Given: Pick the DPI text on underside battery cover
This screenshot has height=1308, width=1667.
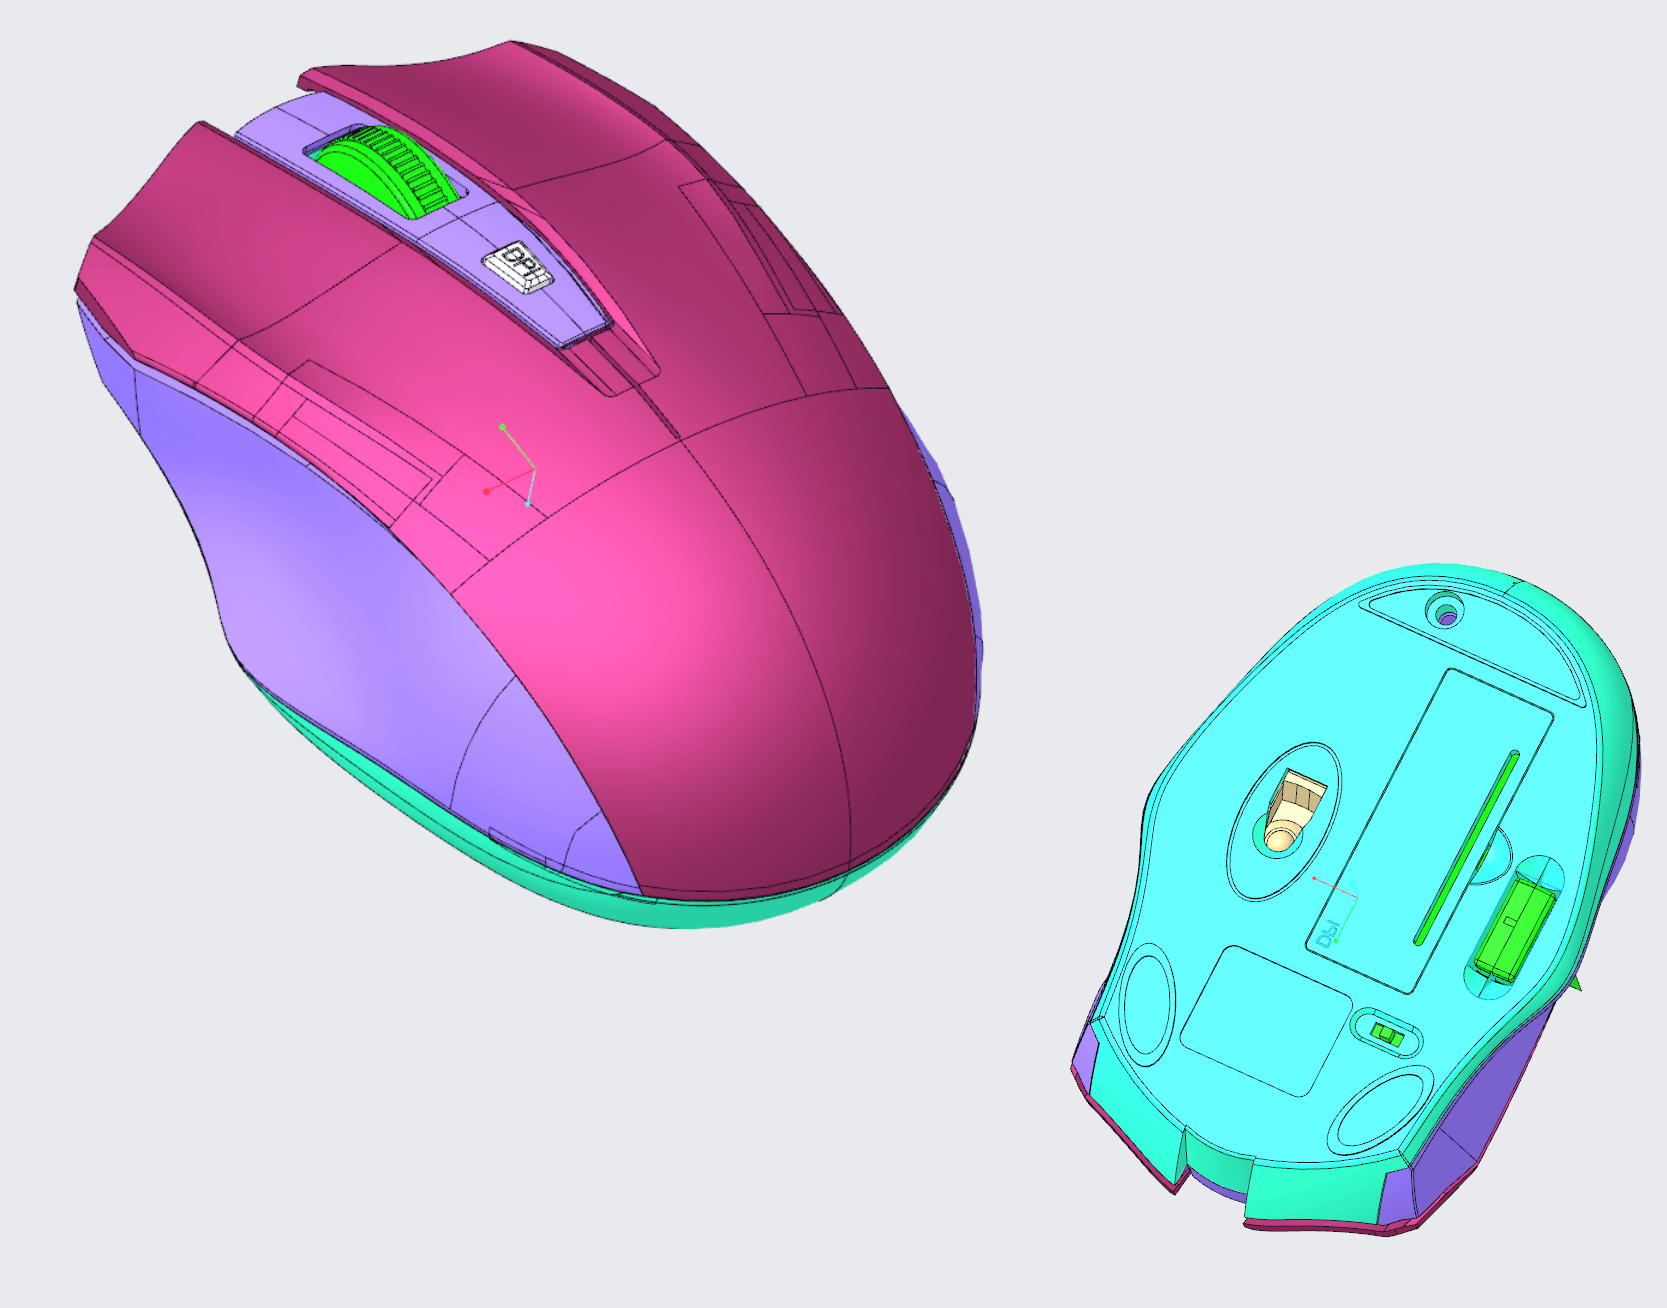Looking at the screenshot, I should [x=1329, y=932].
